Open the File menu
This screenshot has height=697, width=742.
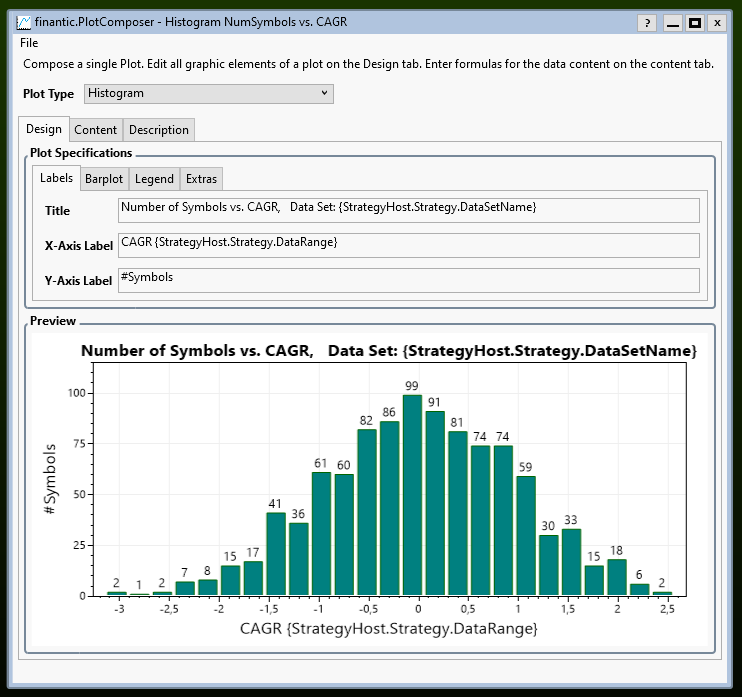(29, 43)
